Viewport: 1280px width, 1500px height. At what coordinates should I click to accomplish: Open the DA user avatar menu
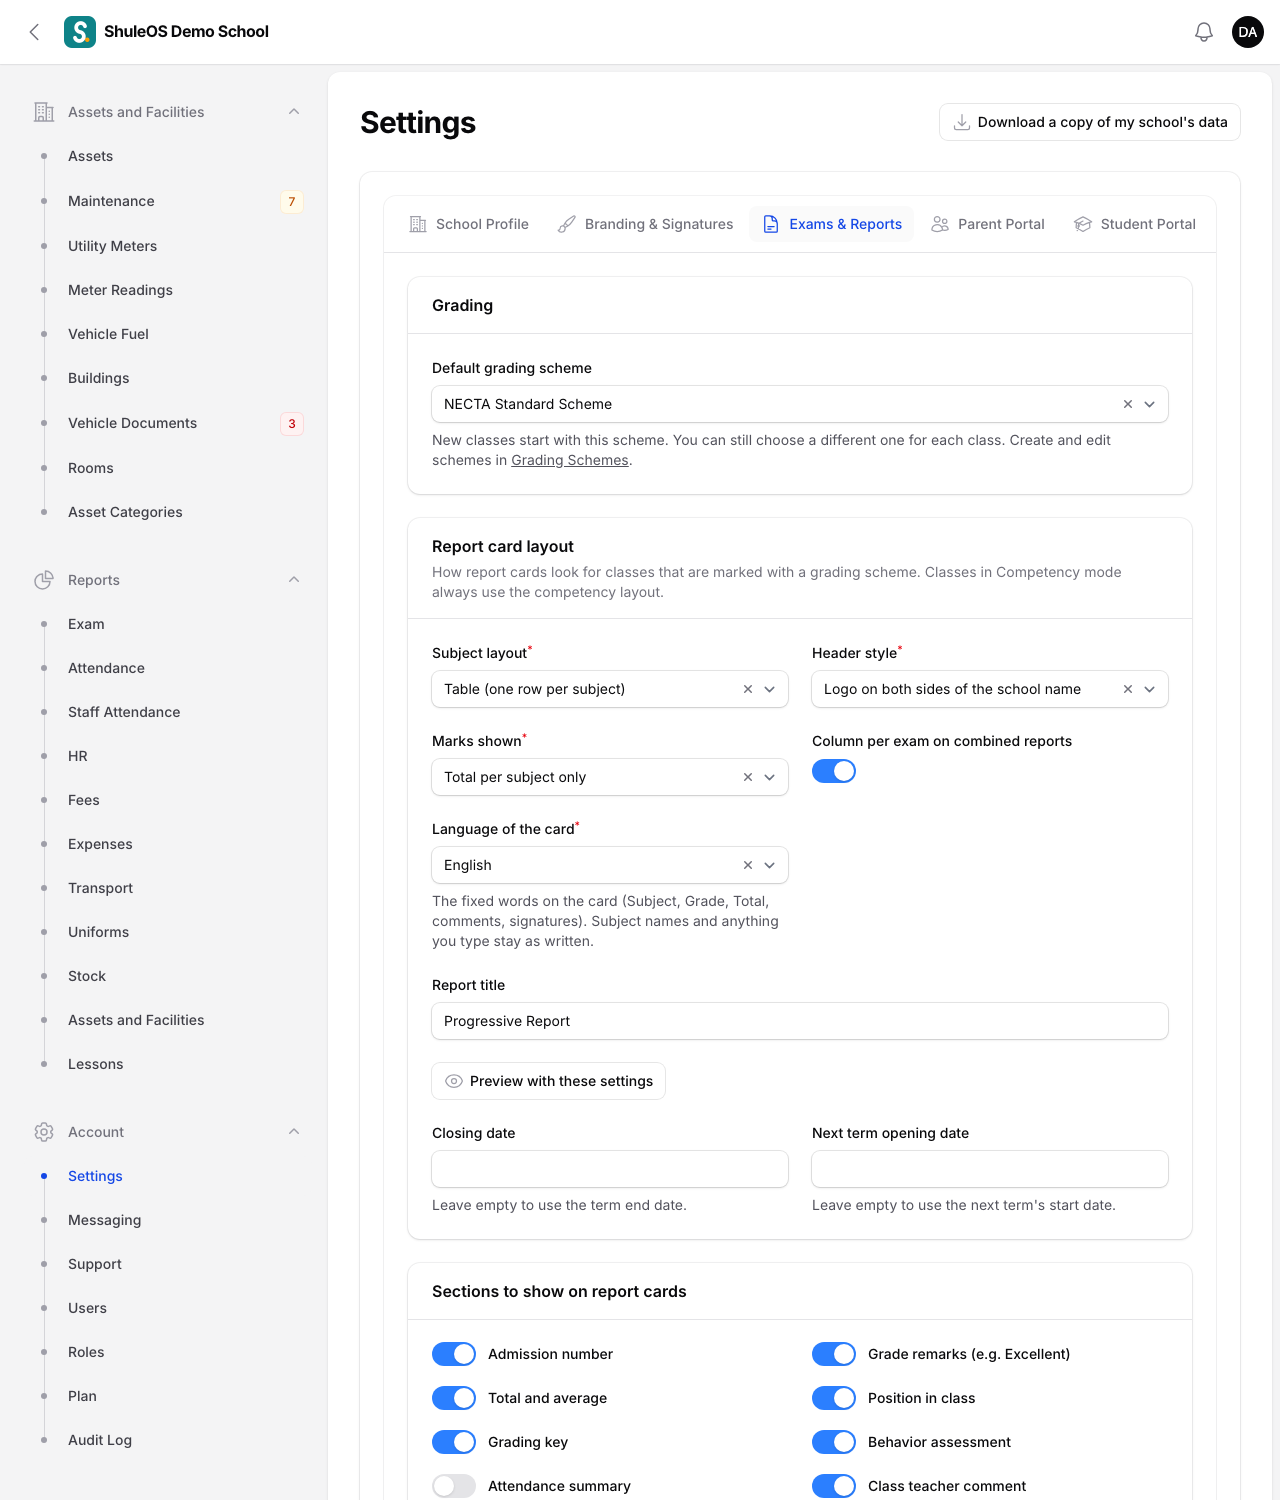(1248, 32)
